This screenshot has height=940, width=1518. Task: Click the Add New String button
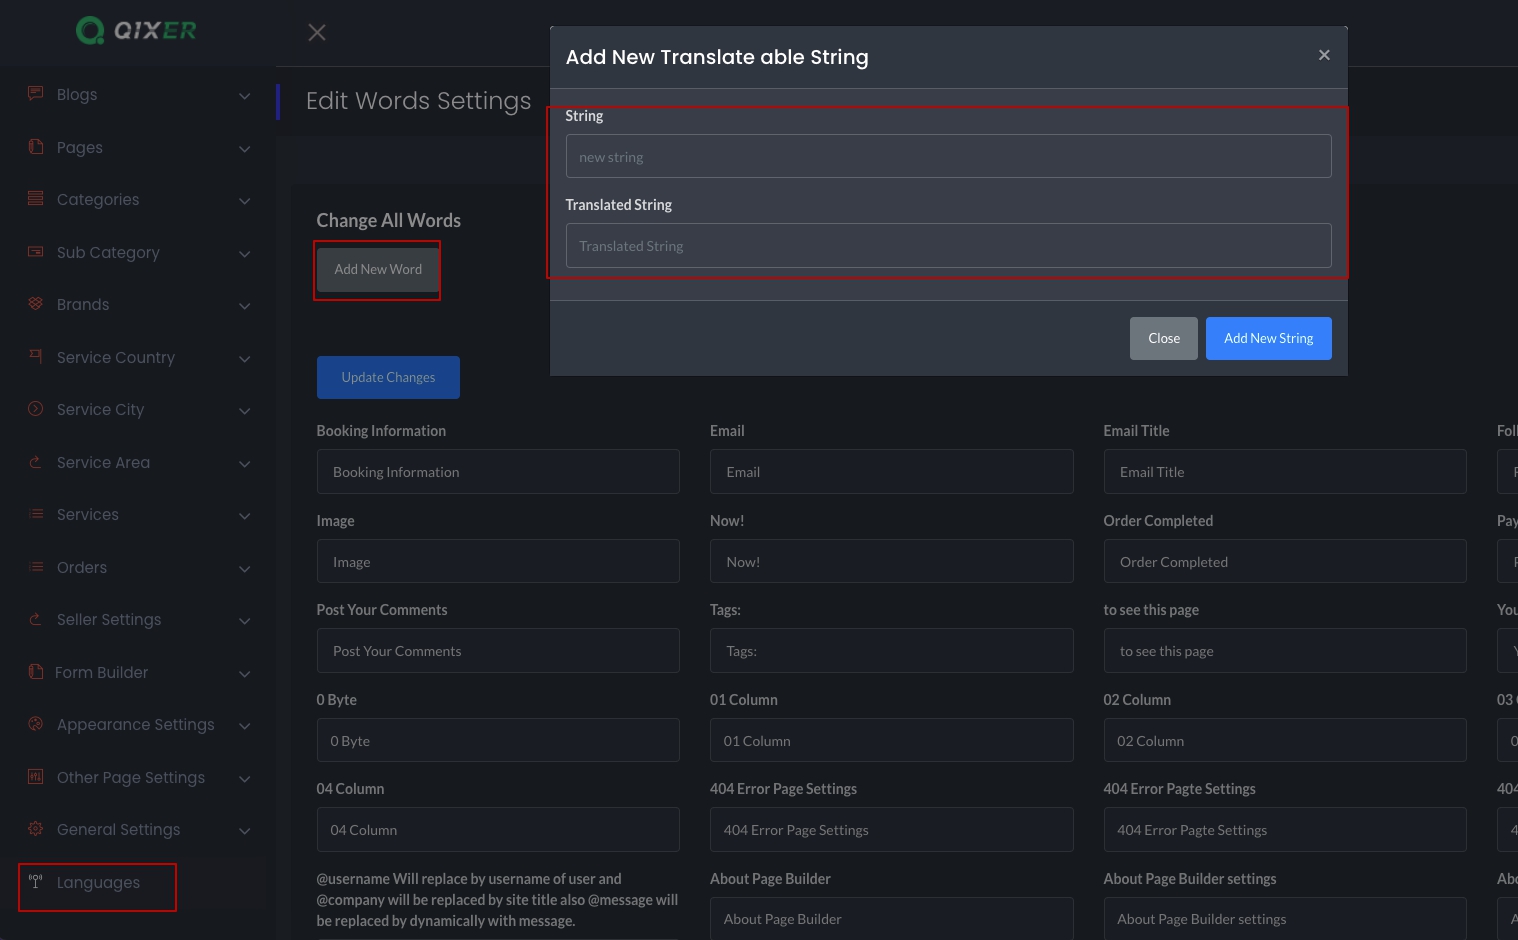[1268, 339]
